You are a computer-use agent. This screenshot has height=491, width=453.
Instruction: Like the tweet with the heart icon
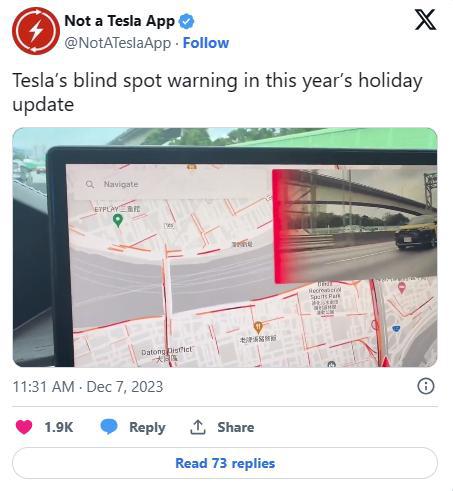click(24, 427)
